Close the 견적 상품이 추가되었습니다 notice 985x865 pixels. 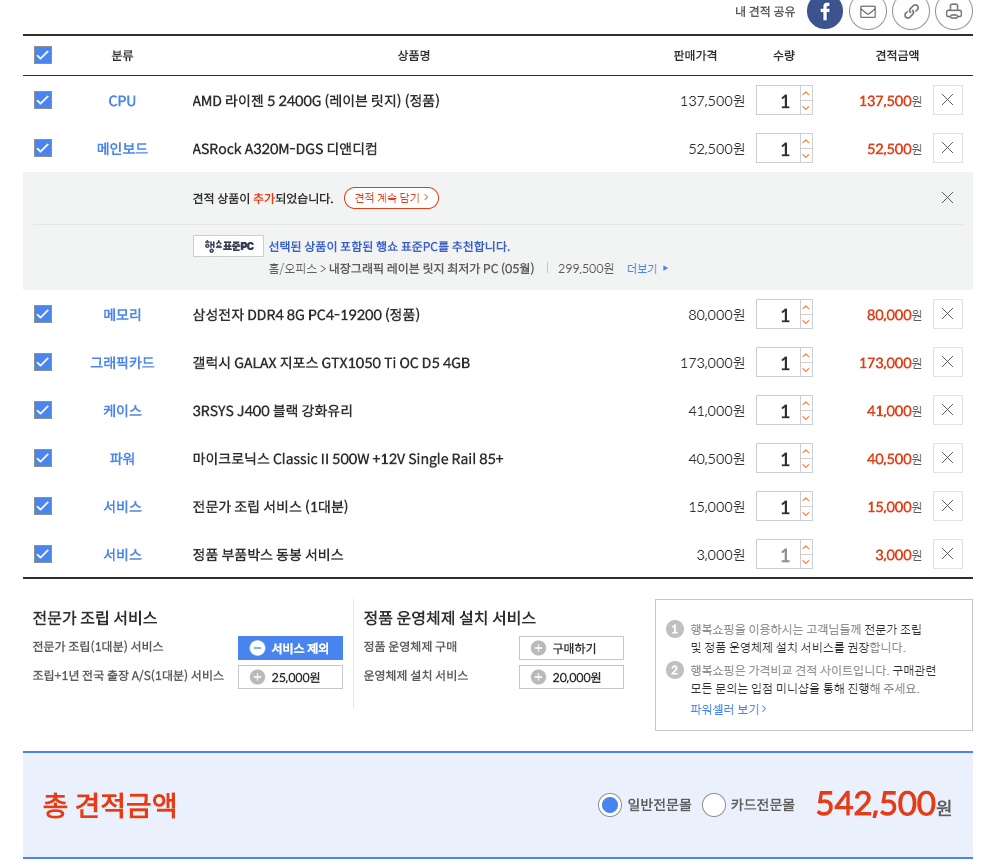[x=947, y=198]
